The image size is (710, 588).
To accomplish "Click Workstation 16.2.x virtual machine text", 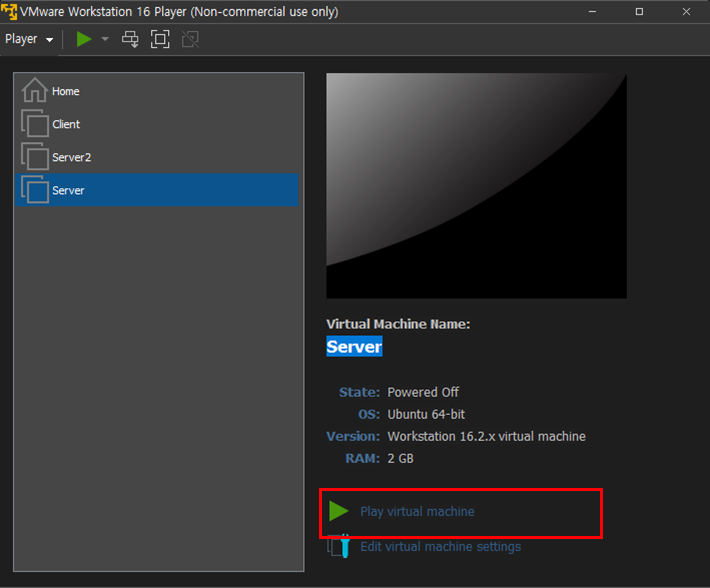I will click(486, 436).
